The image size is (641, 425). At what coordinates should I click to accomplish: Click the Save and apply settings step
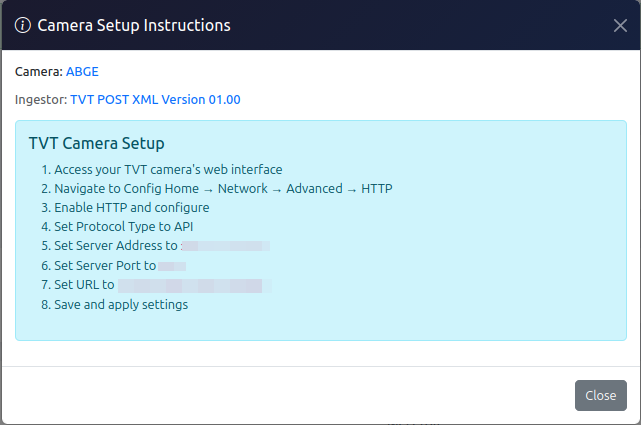121,304
